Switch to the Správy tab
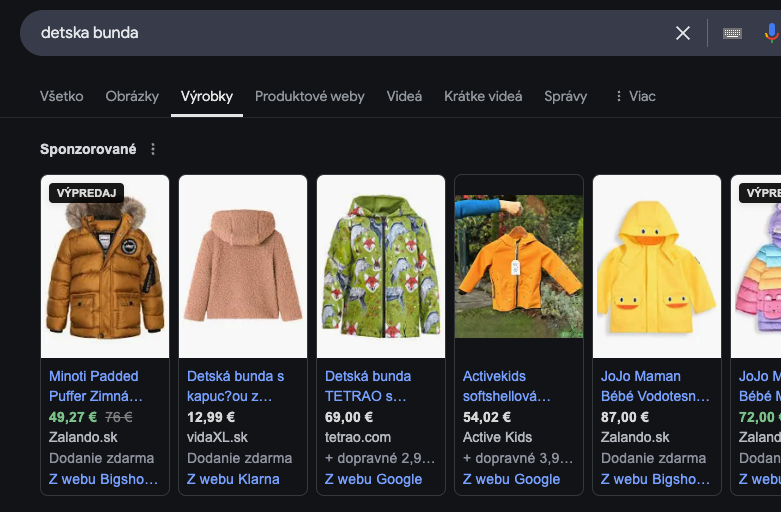The height and width of the screenshot is (512, 781). pyautogui.click(x=565, y=96)
